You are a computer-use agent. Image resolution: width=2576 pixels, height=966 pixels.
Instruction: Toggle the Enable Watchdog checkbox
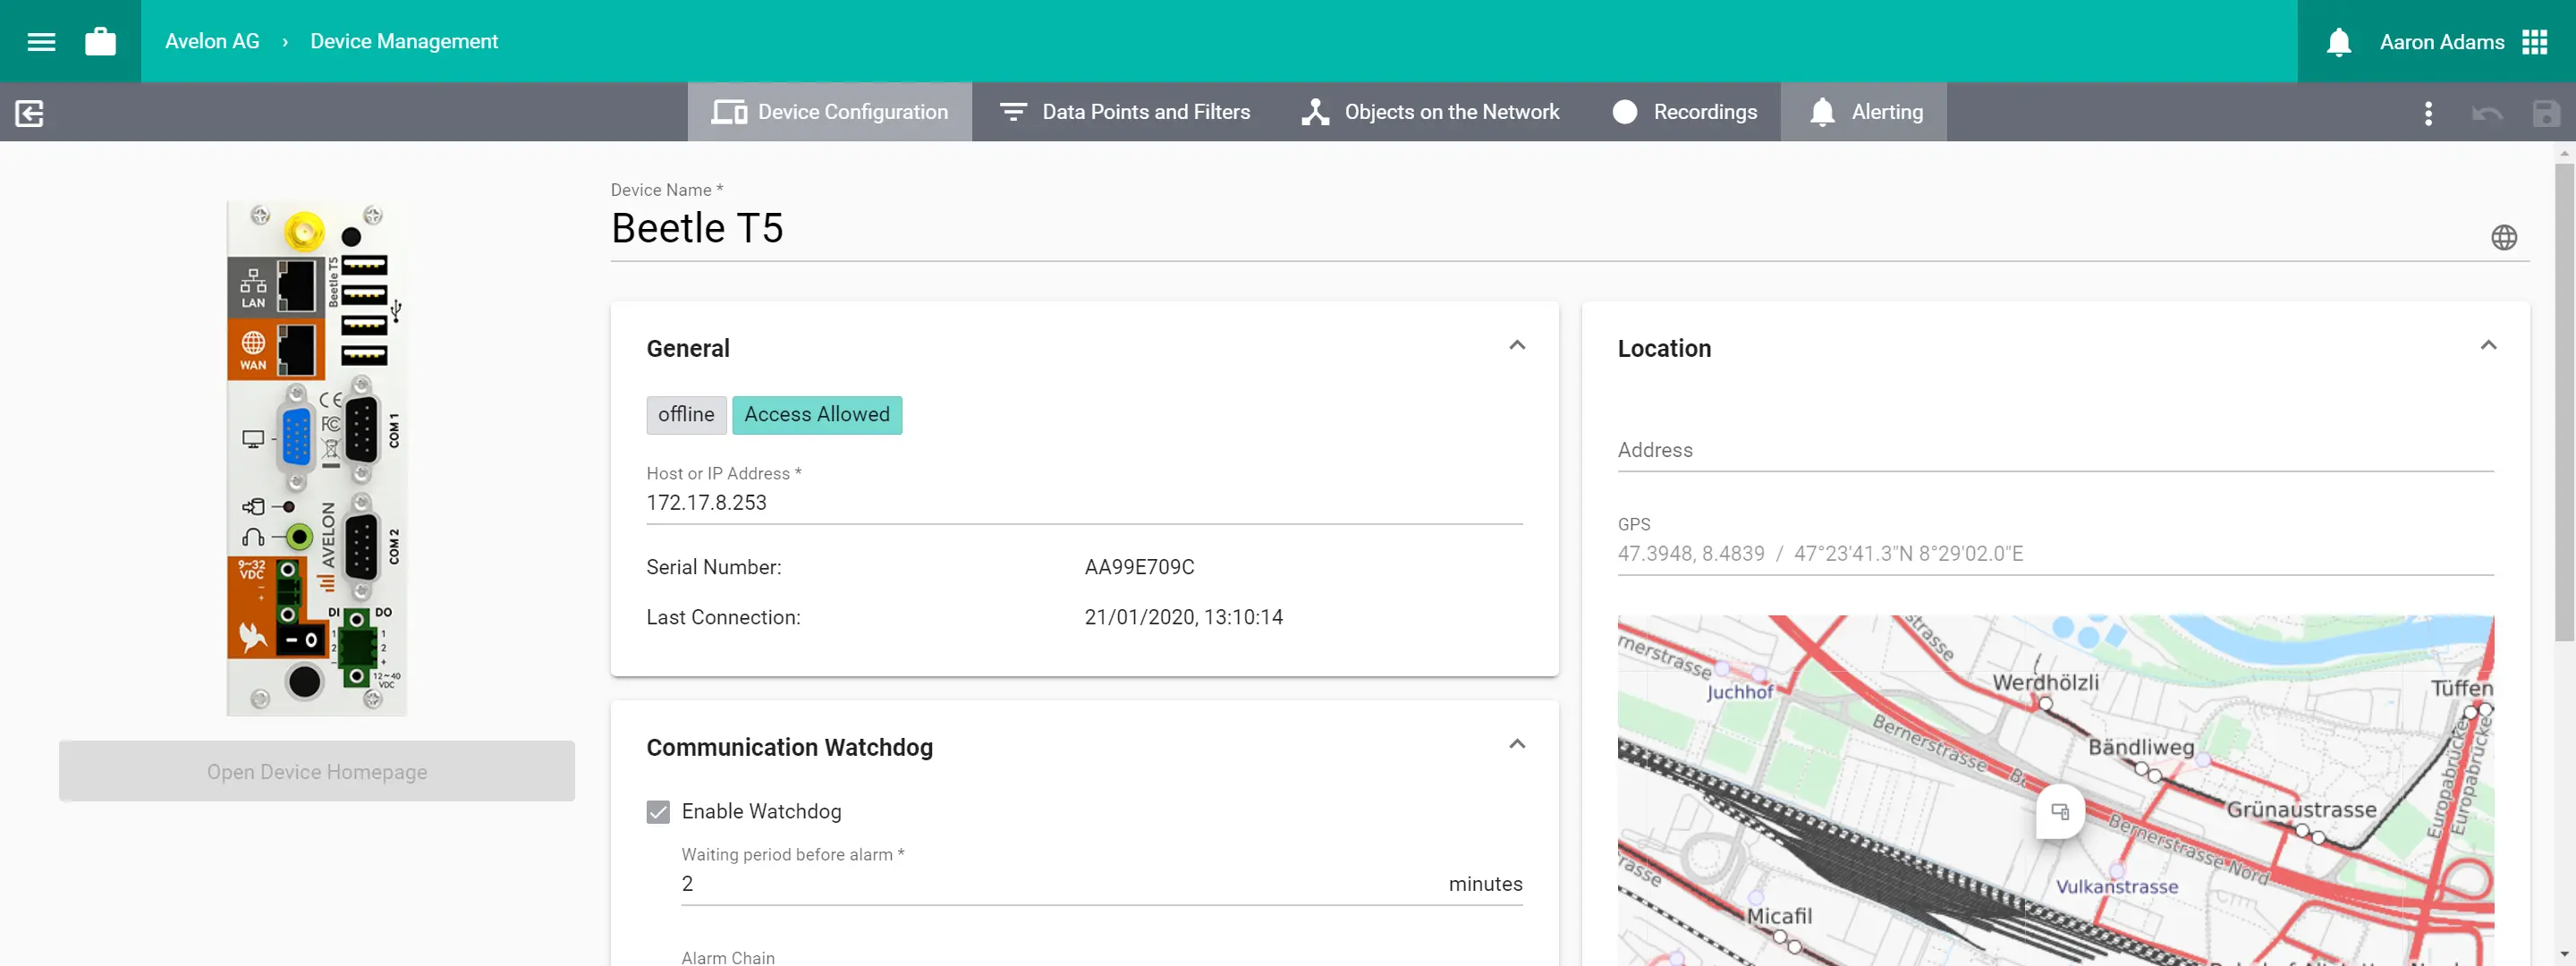[658, 811]
